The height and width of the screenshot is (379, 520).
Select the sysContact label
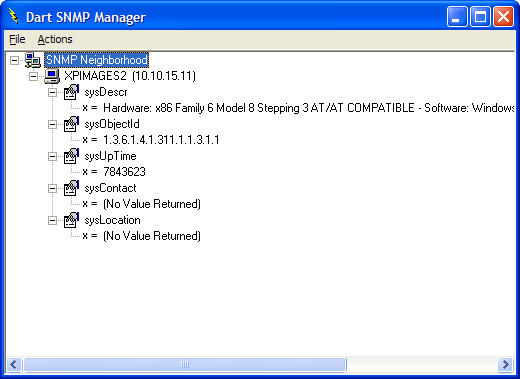110,188
